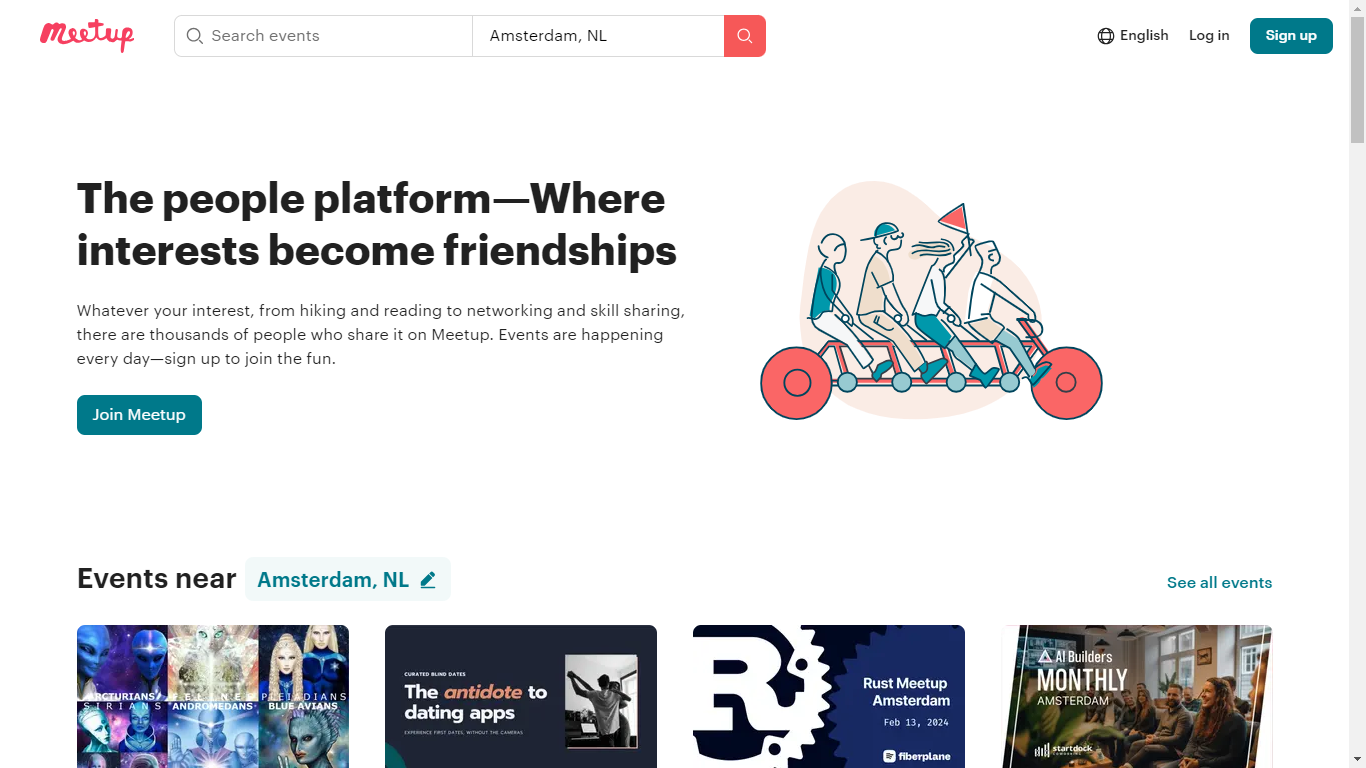Screen dimensions: 1366x768
Task: Open the English language selector
Action: pos(1133,36)
